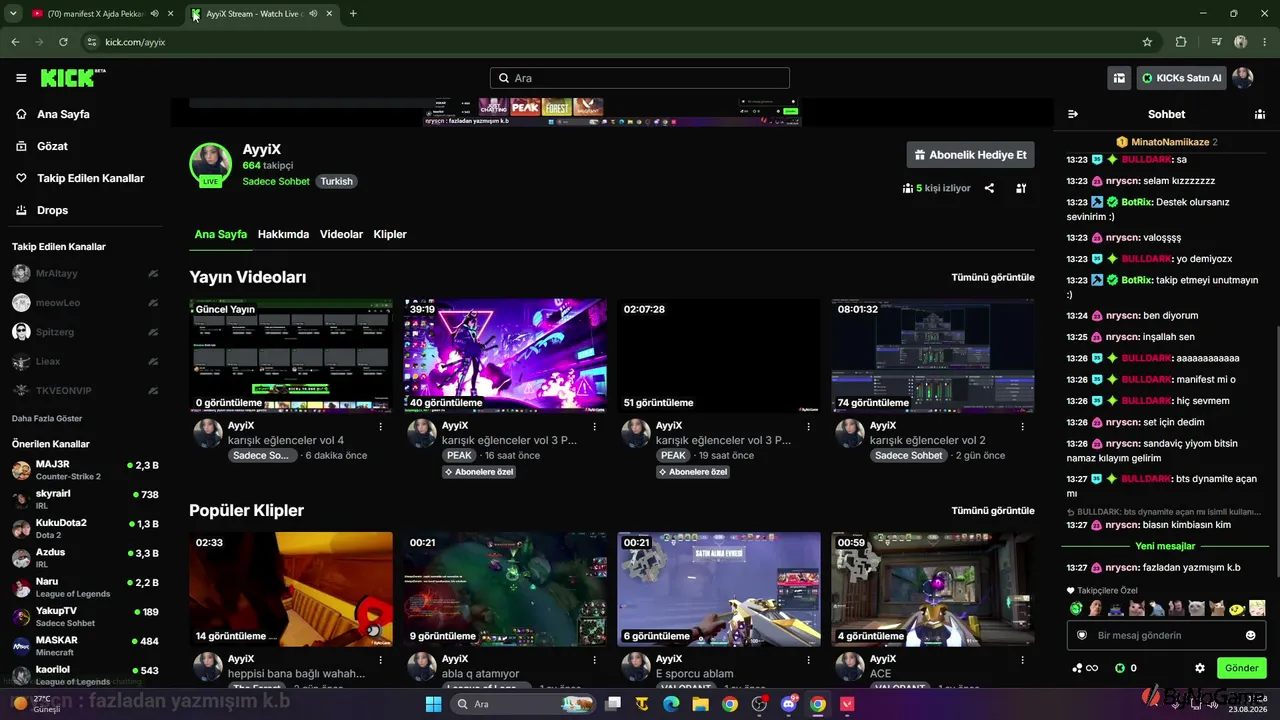Share the AyyiX channel
Viewport: 1280px width, 720px height.
989,188
